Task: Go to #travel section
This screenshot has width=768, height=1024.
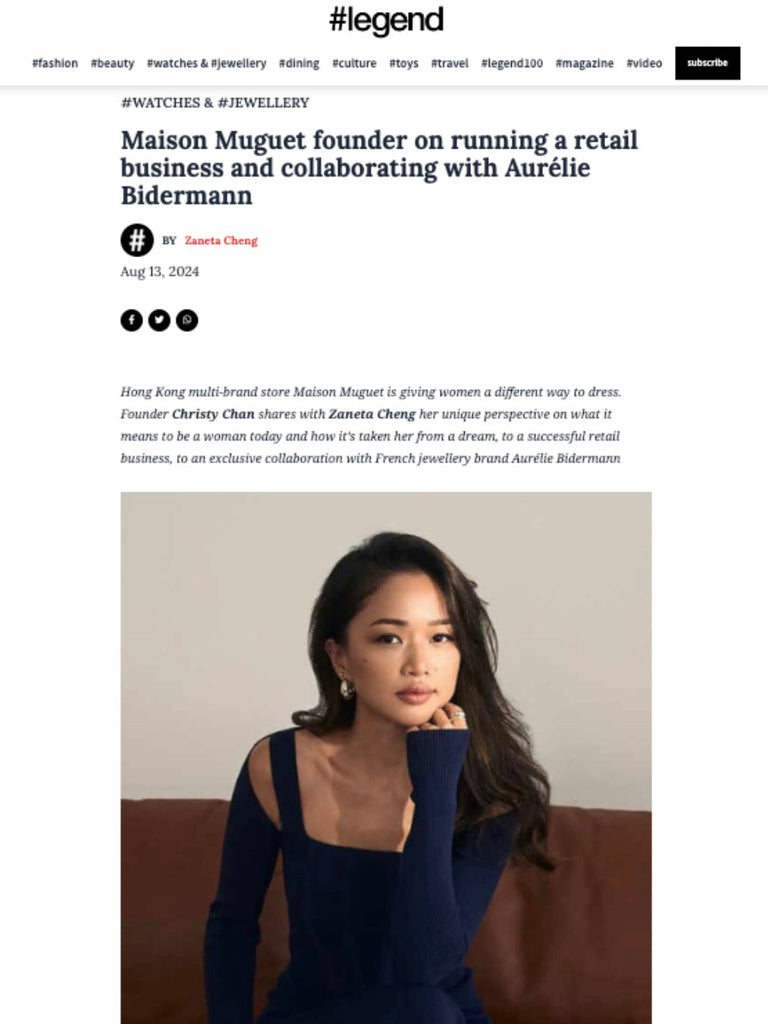Action: tap(449, 63)
